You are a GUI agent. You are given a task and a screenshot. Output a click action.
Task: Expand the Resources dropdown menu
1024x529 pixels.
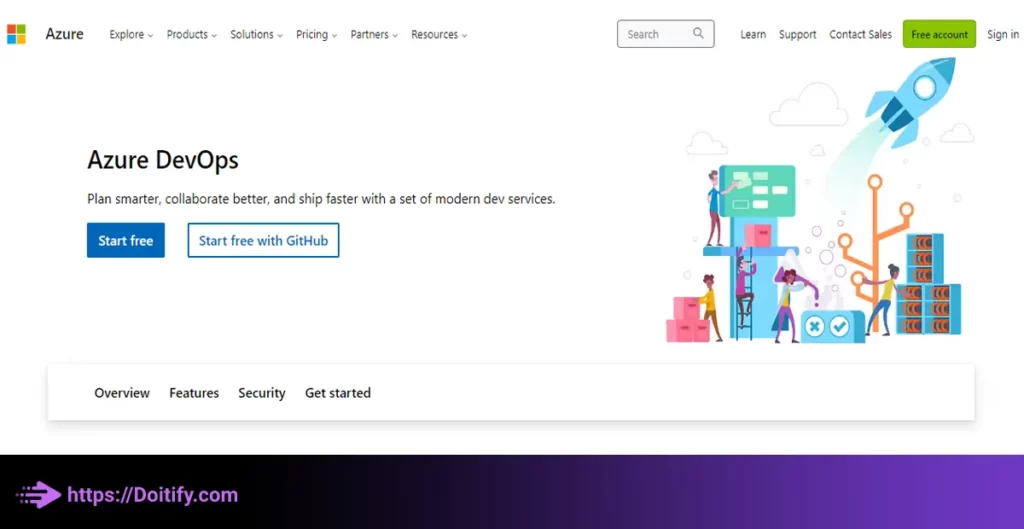(439, 35)
